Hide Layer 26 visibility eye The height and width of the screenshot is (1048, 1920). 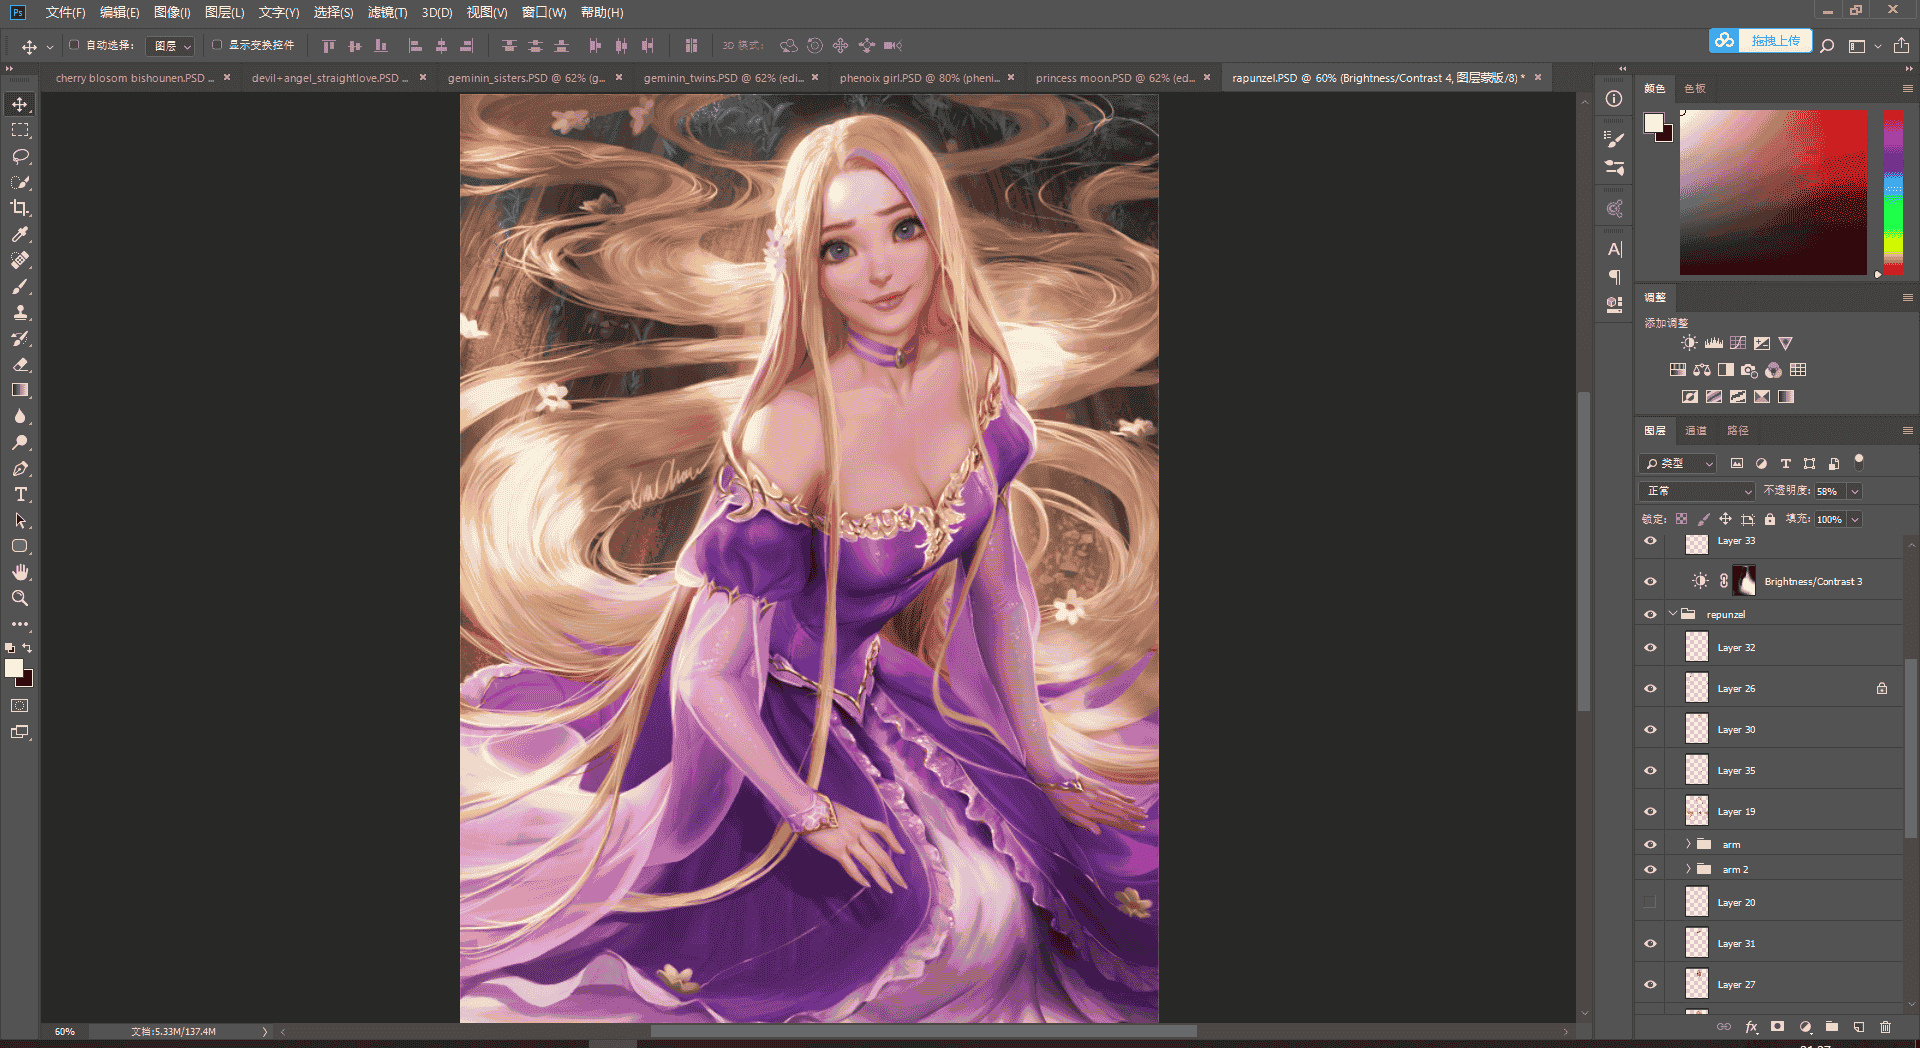point(1650,688)
